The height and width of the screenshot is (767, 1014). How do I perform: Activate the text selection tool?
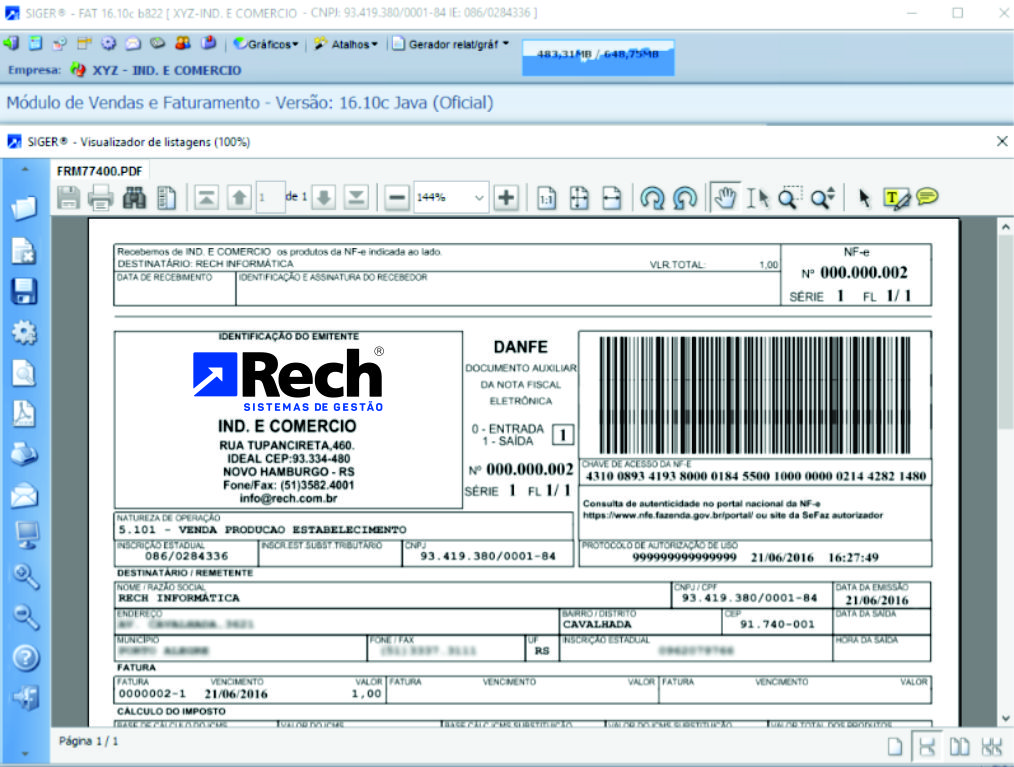click(756, 197)
